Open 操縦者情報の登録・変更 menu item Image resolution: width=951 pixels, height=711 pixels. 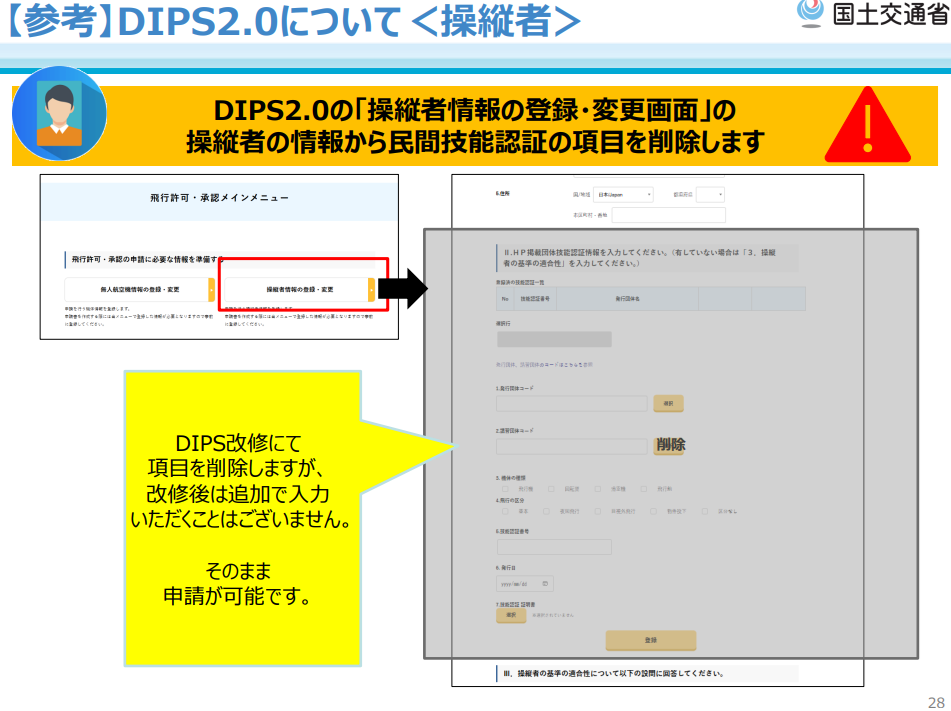point(296,290)
